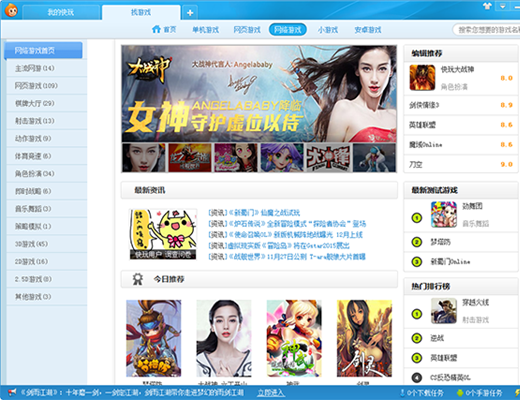The image size is (520, 400).
Task: Open 梦塔防 in 最新测试游戏 list
Action: point(461,242)
